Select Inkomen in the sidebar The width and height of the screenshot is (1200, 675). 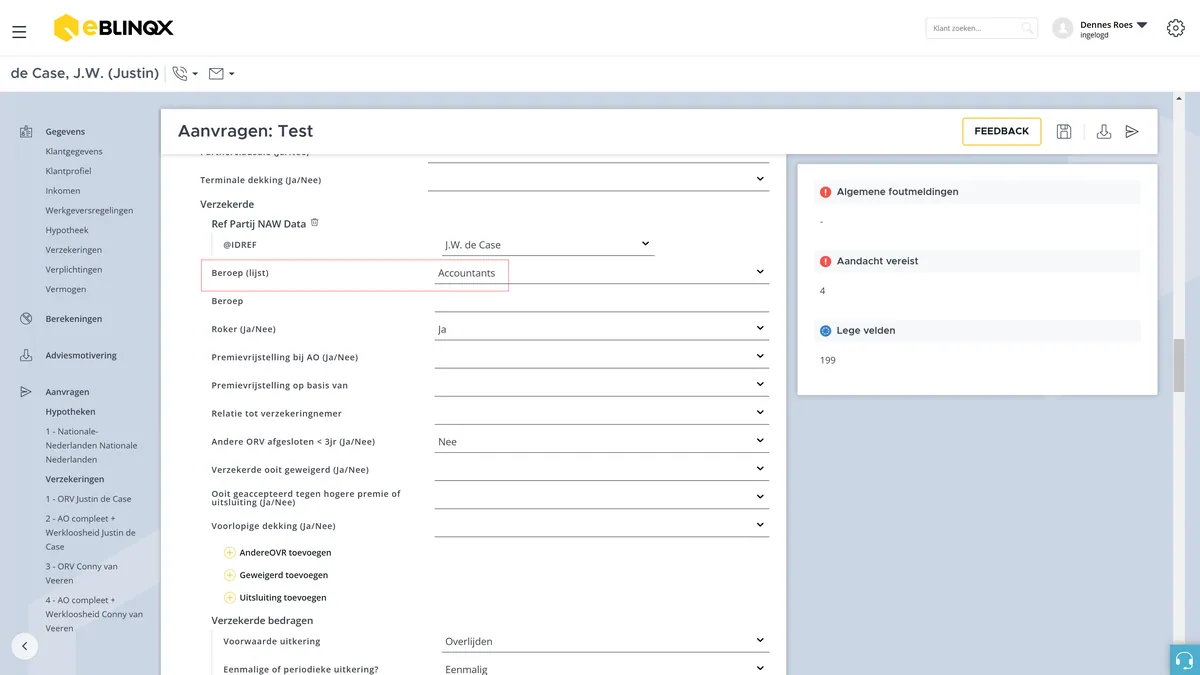(x=63, y=191)
